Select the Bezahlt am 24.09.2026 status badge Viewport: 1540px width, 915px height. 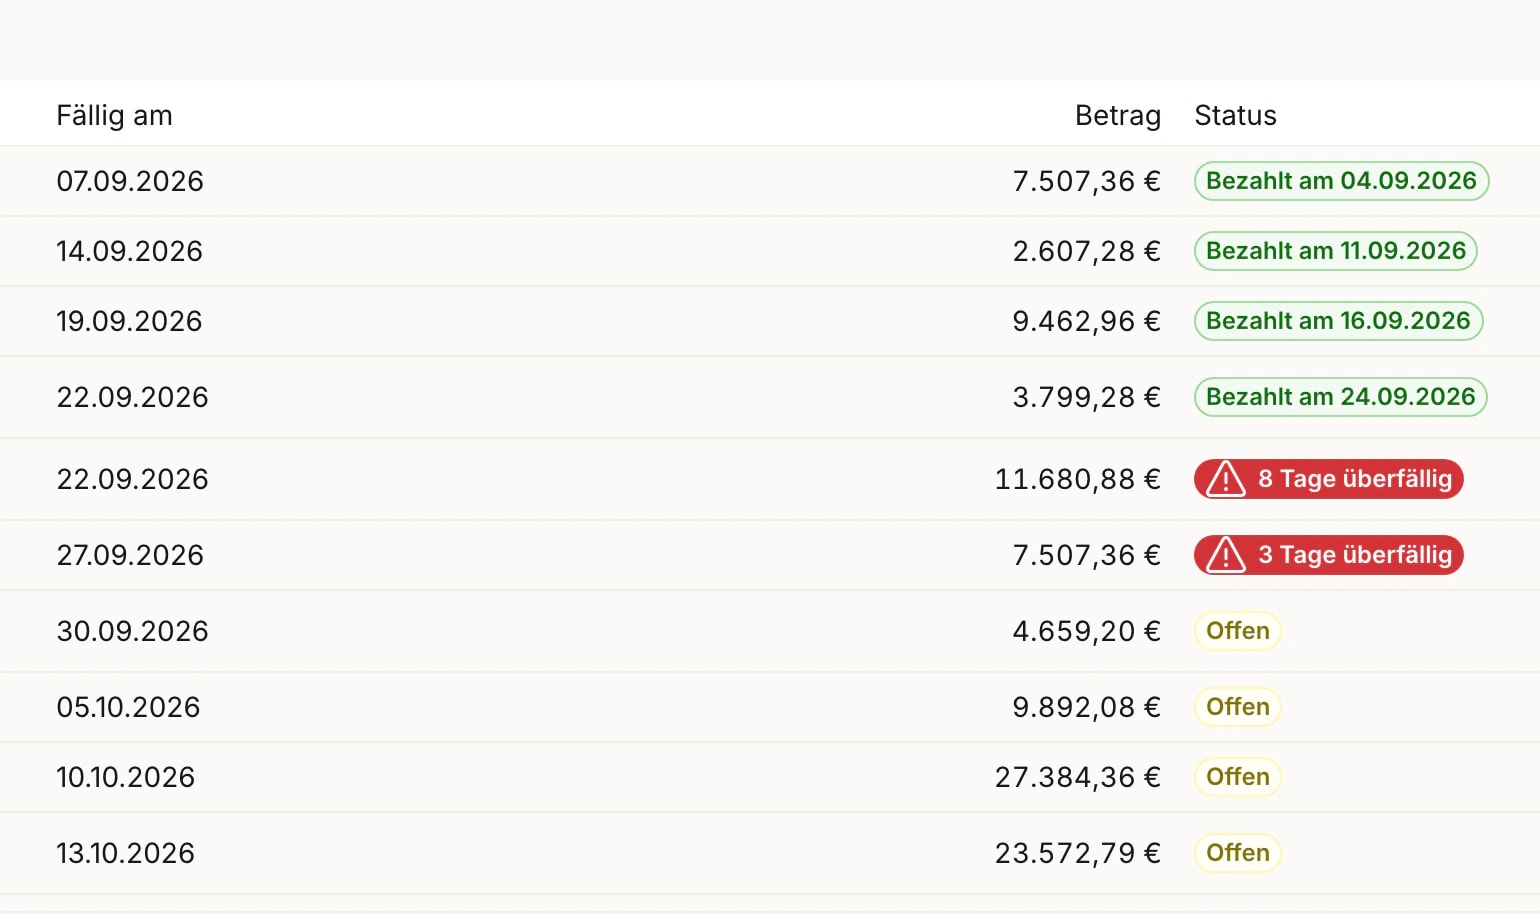point(1341,397)
